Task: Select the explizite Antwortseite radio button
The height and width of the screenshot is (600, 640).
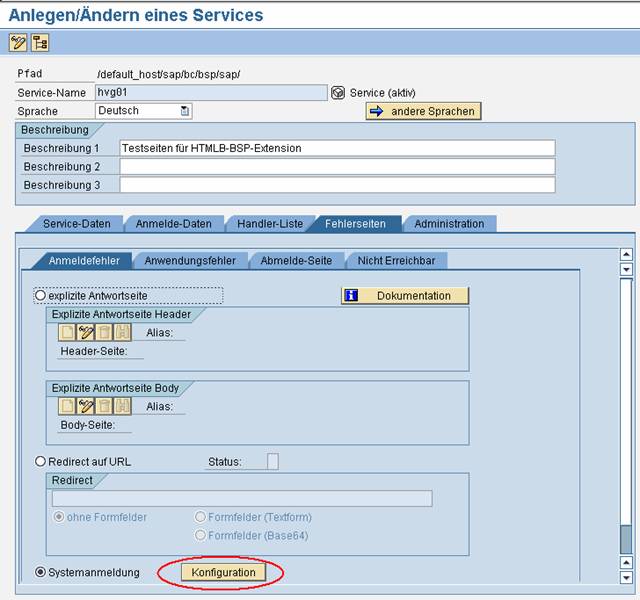Action: click(40, 295)
